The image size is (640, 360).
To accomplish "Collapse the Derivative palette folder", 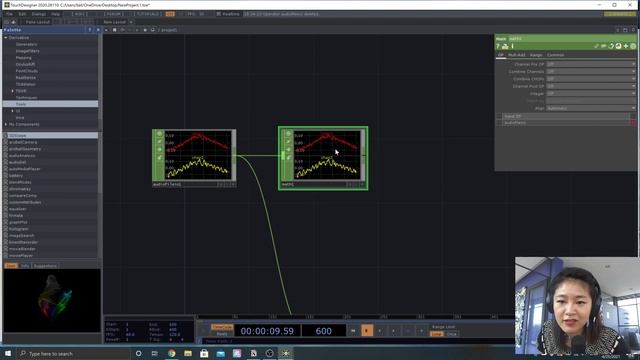I will pyautogui.click(x=6, y=38).
